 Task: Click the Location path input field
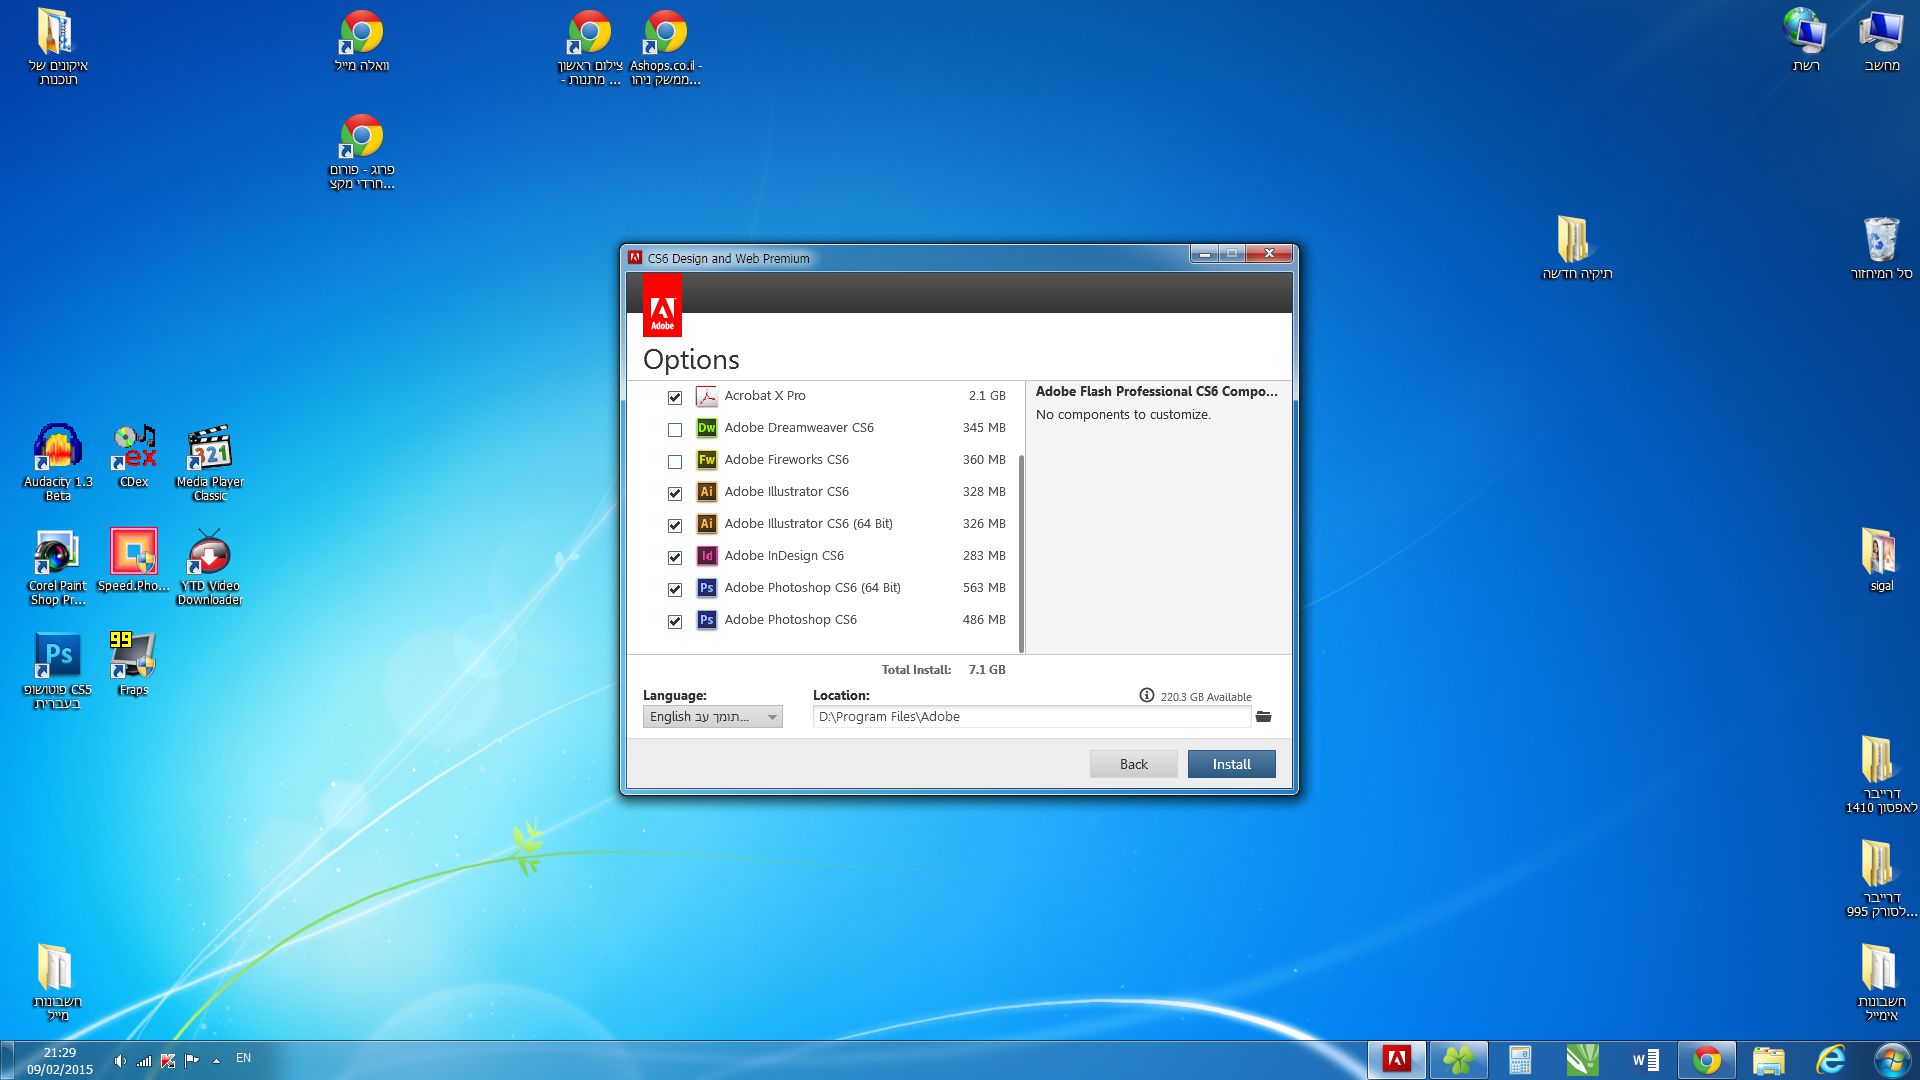coord(1030,717)
